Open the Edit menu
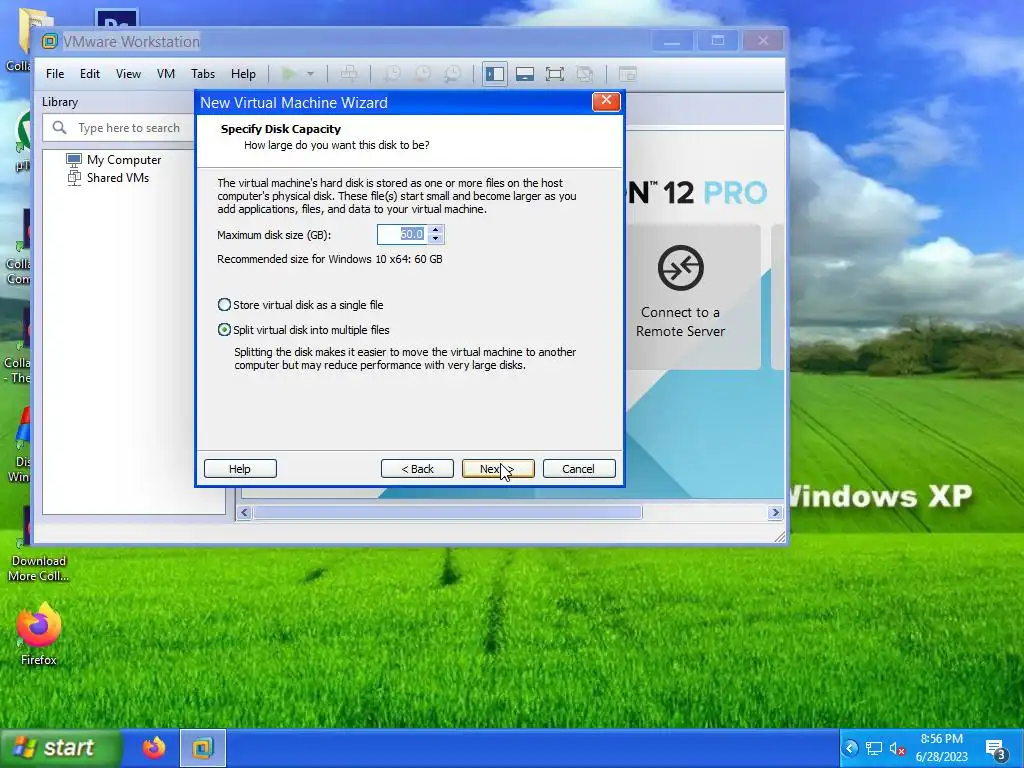The width and height of the screenshot is (1024, 768). coord(89,74)
